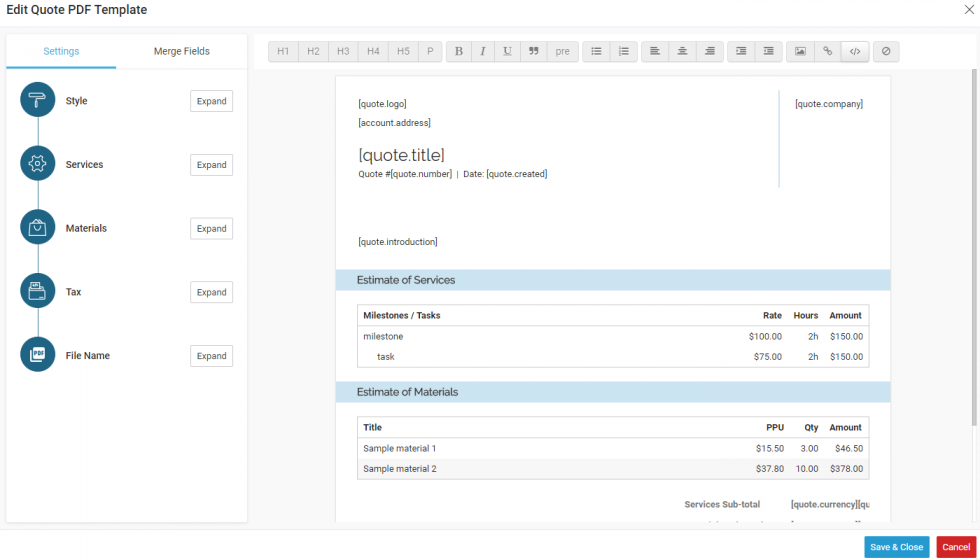The height and width of the screenshot is (560, 980).
Task: Expand the Services settings section
Action: point(211,165)
